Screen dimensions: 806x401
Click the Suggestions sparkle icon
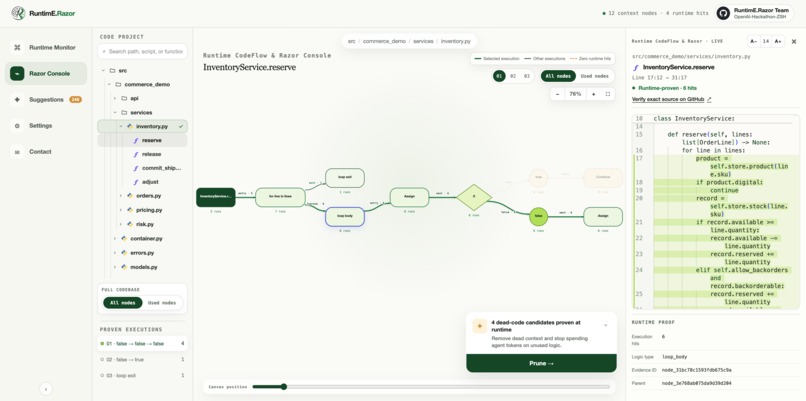[x=17, y=100]
